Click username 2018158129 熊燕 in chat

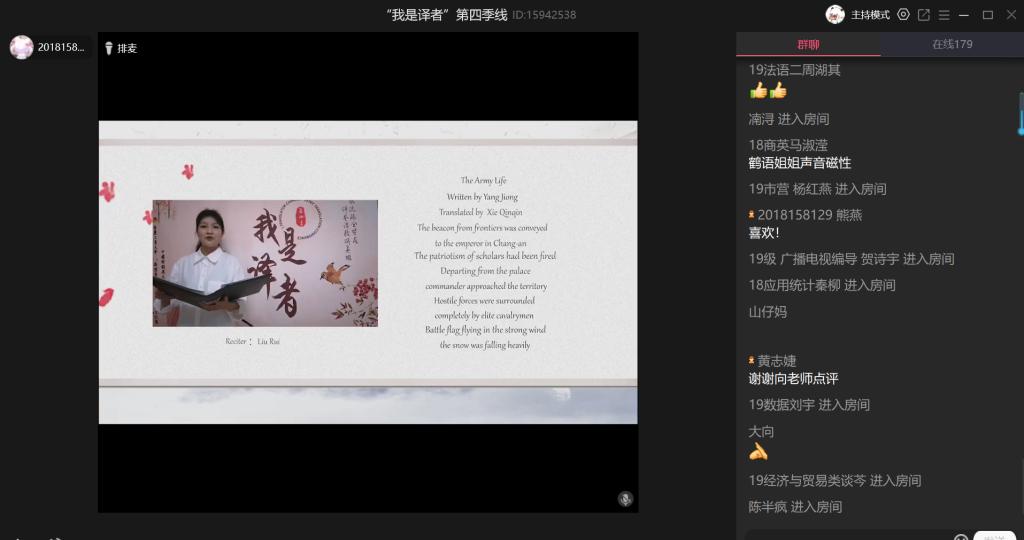click(x=809, y=215)
